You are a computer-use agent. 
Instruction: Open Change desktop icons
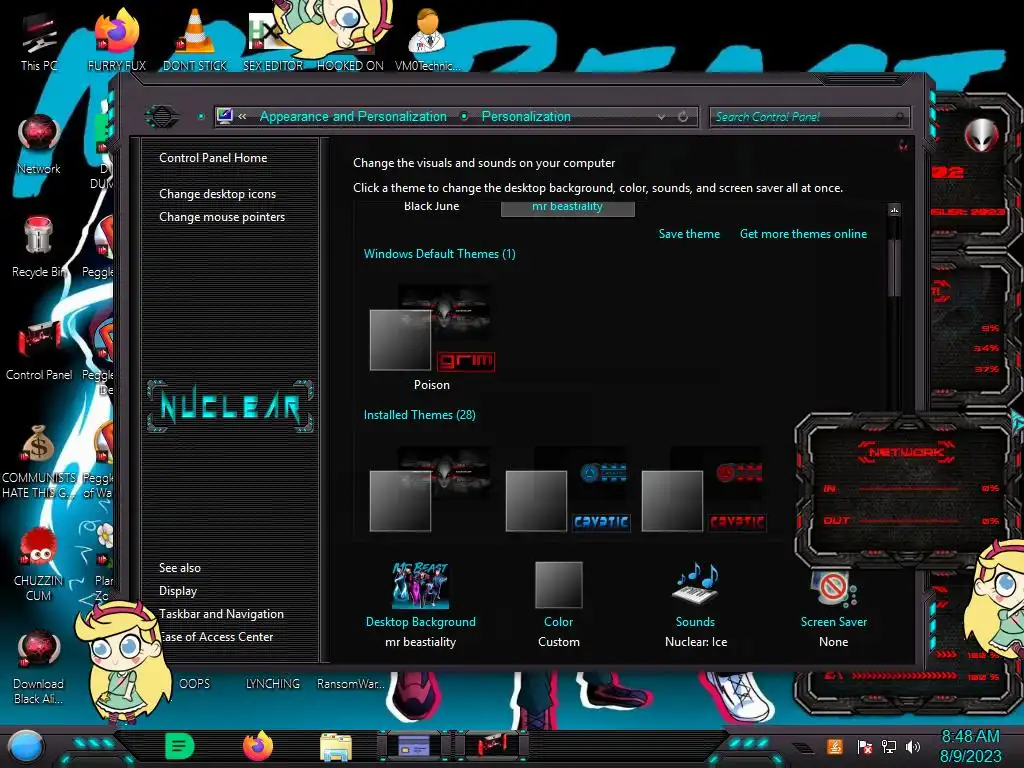[x=217, y=194]
